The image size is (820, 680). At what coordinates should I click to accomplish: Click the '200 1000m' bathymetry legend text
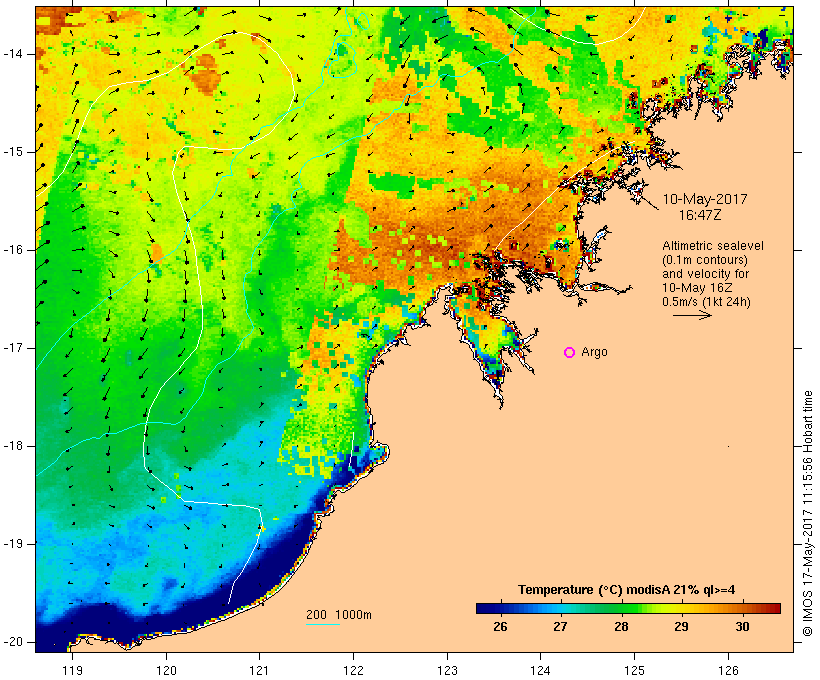tap(339, 615)
